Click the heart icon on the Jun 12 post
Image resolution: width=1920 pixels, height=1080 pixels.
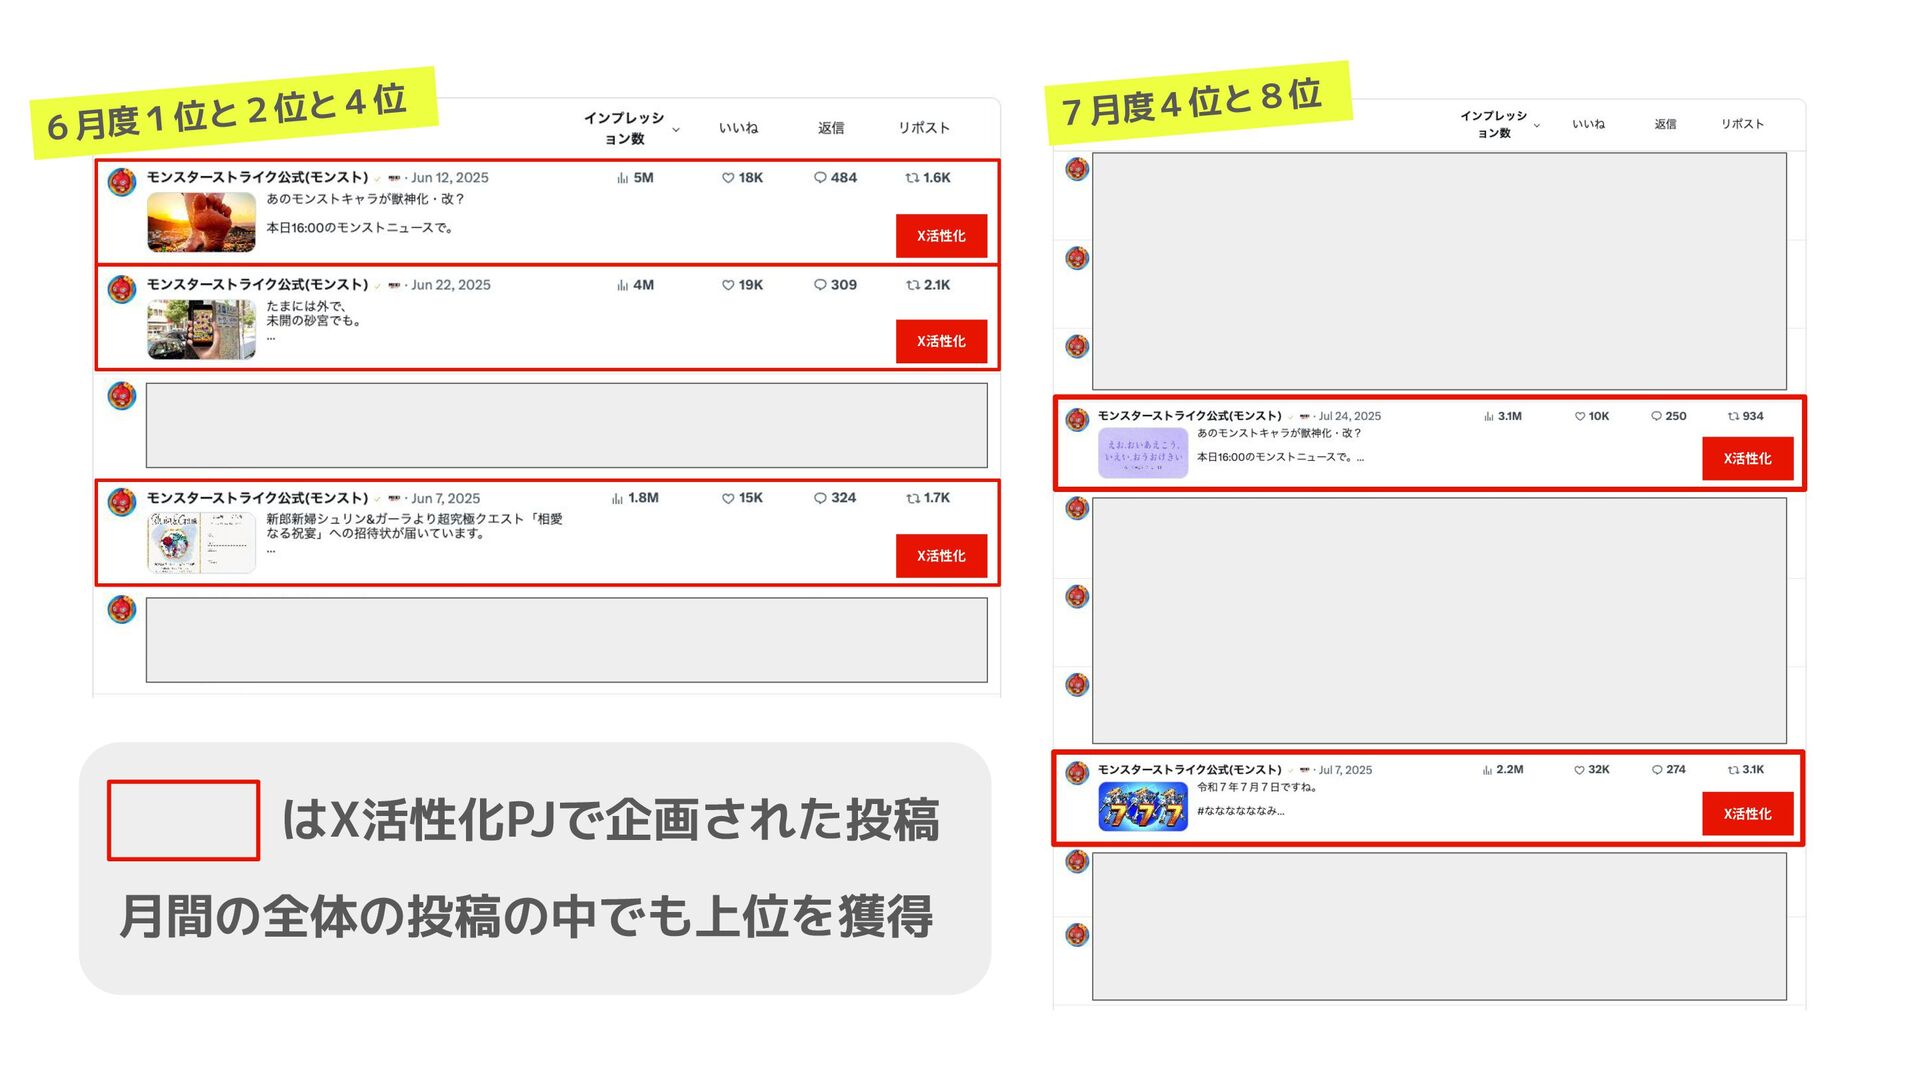click(x=728, y=178)
